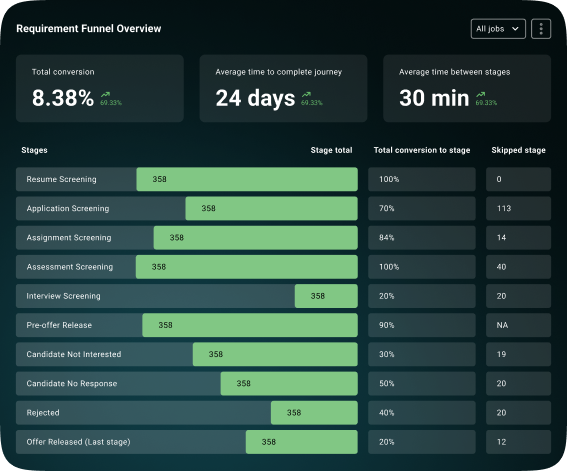
Task: Click the Pre-offer Release stage label
Action: [x=59, y=325]
